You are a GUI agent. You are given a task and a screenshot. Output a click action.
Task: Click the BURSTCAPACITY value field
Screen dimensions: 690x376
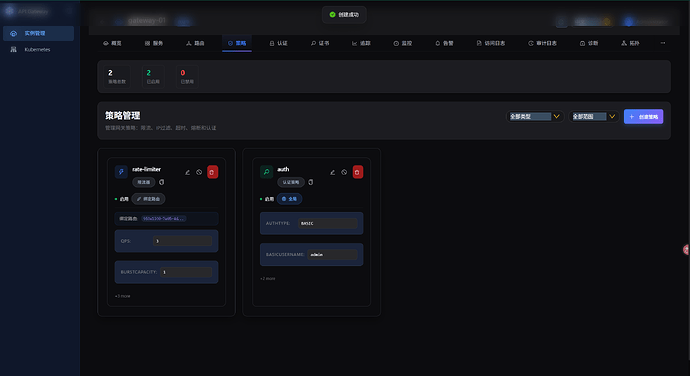(x=186, y=272)
